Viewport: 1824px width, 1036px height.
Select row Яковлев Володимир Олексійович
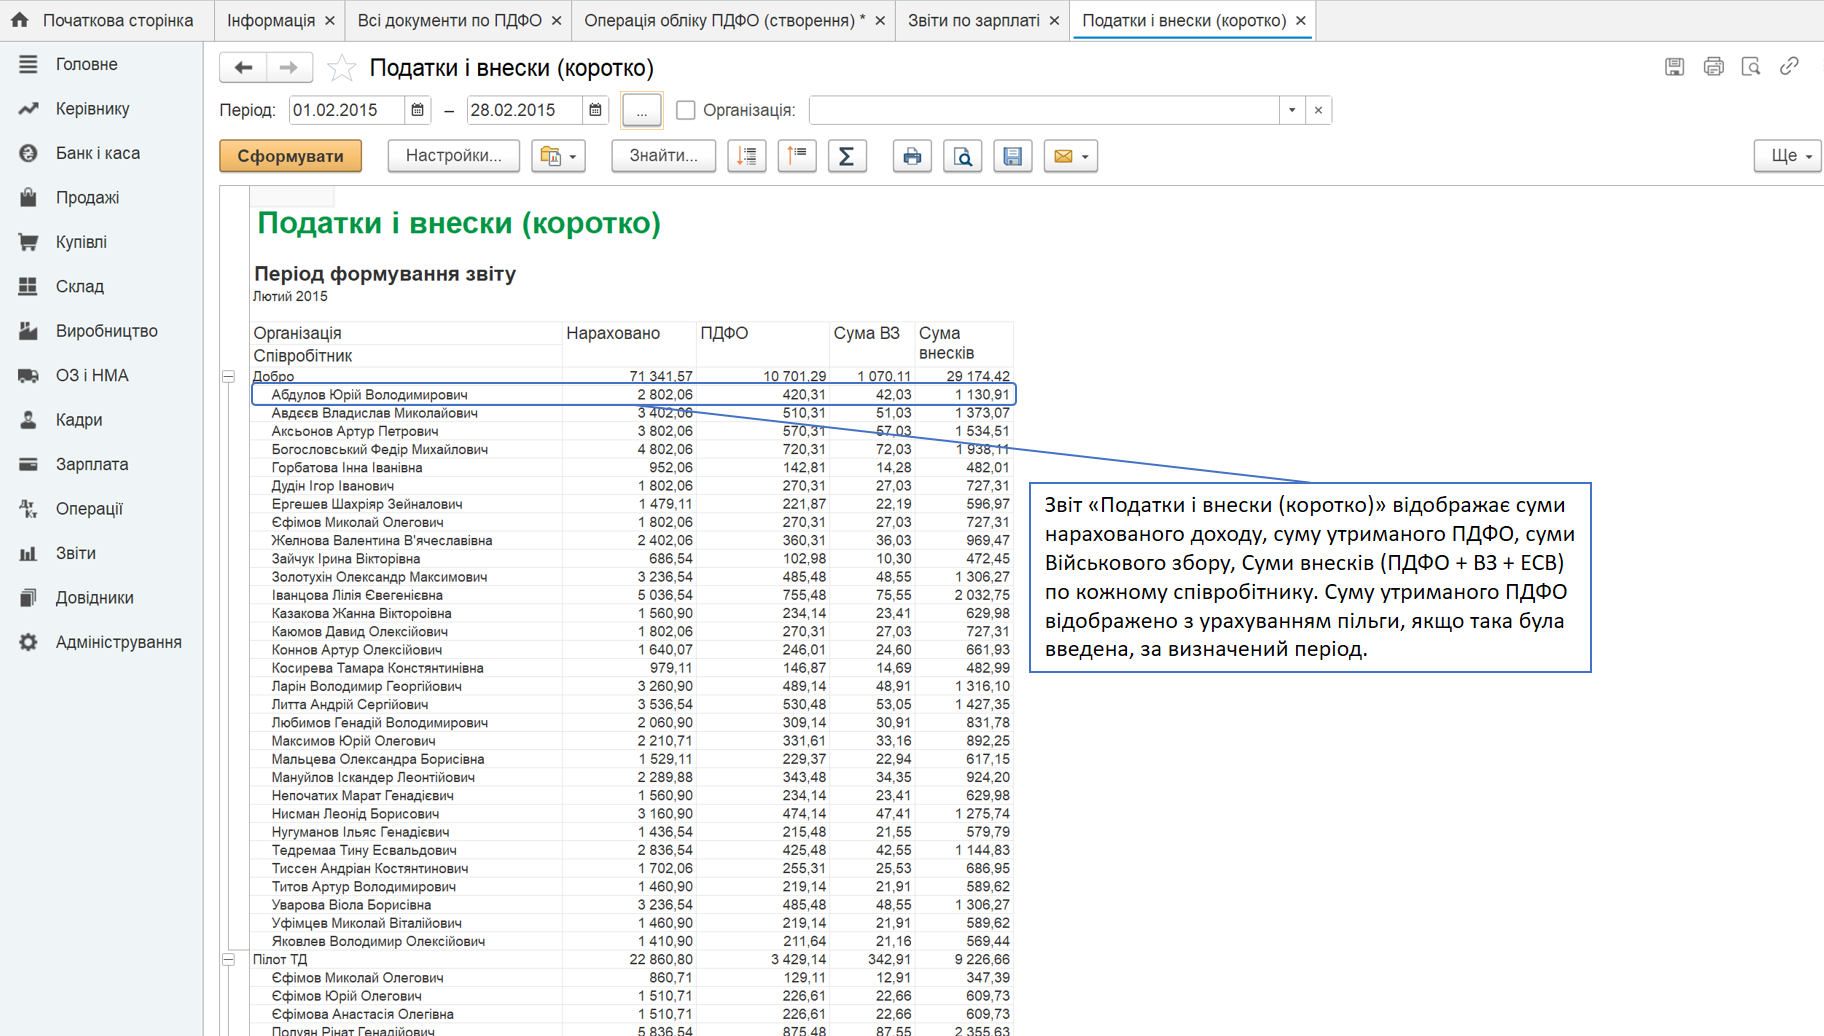tap(633, 941)
